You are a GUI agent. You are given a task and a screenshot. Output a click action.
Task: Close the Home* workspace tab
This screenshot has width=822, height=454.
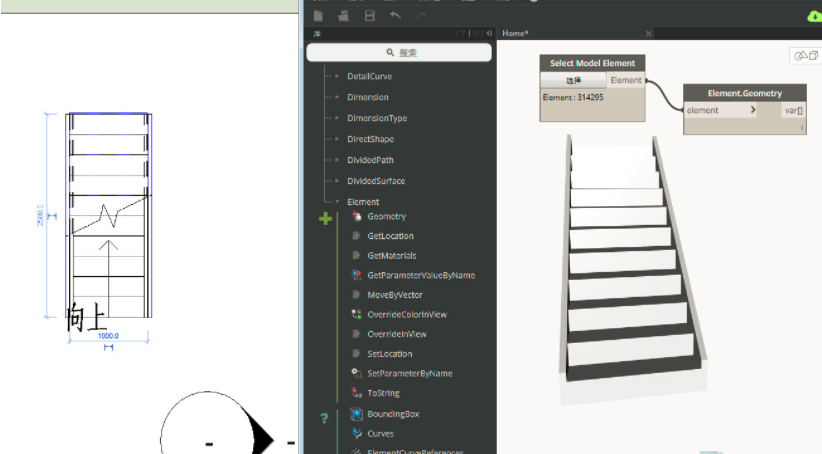pos(648,34)
